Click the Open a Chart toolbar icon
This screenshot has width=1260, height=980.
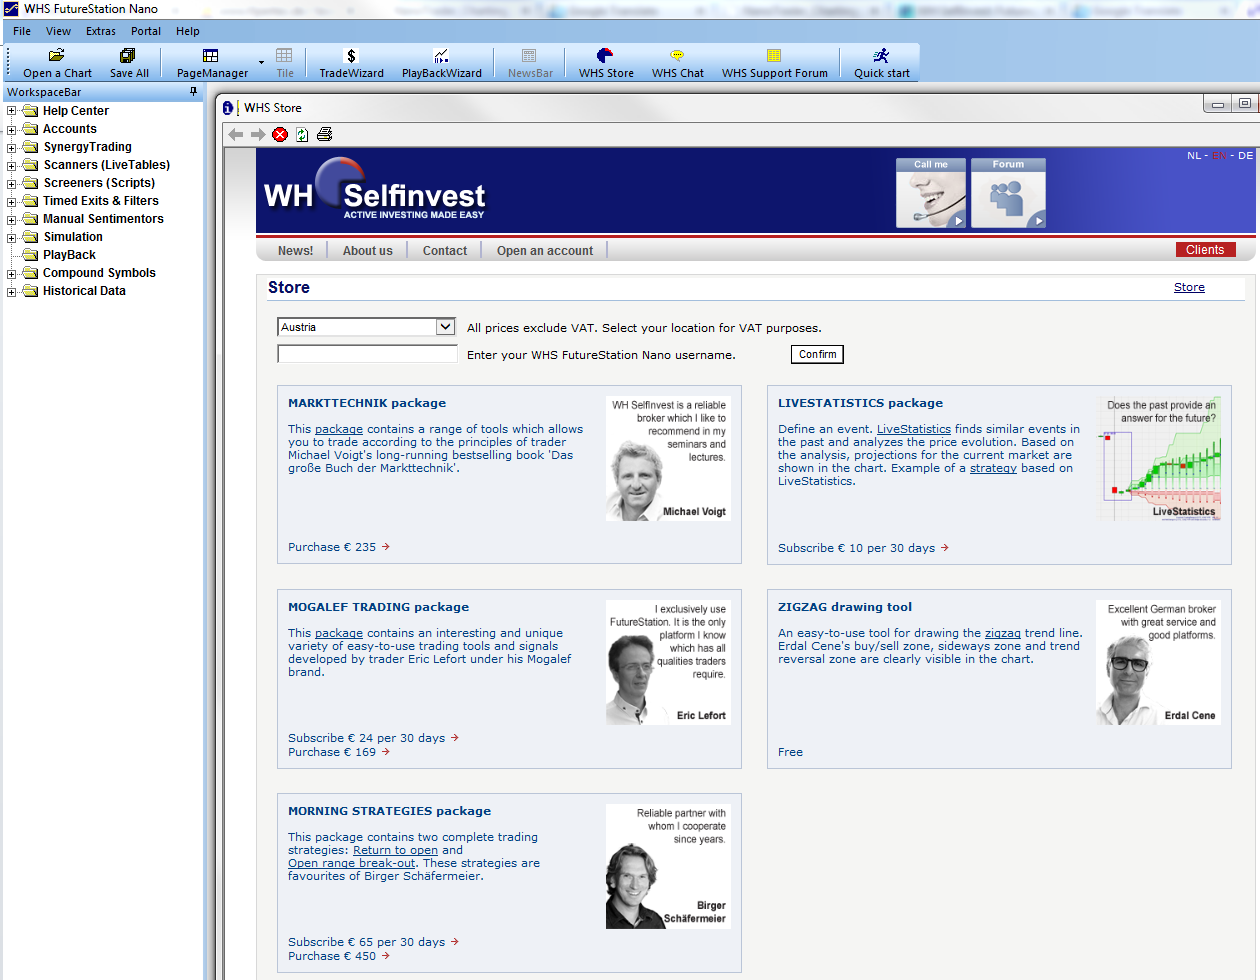(x=57, y=56)
